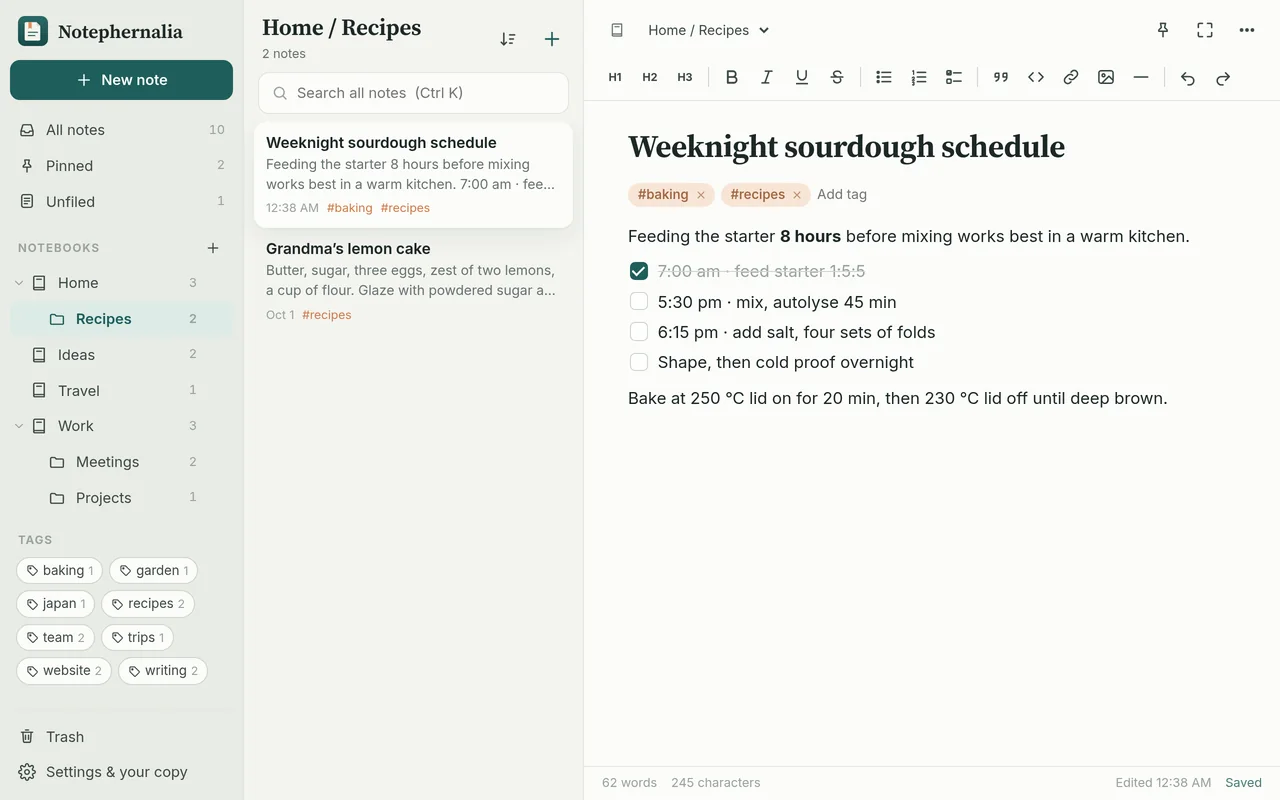Insert a horizontal rule
This screenshot has width=1280, height=800.
pos(1141,77)
